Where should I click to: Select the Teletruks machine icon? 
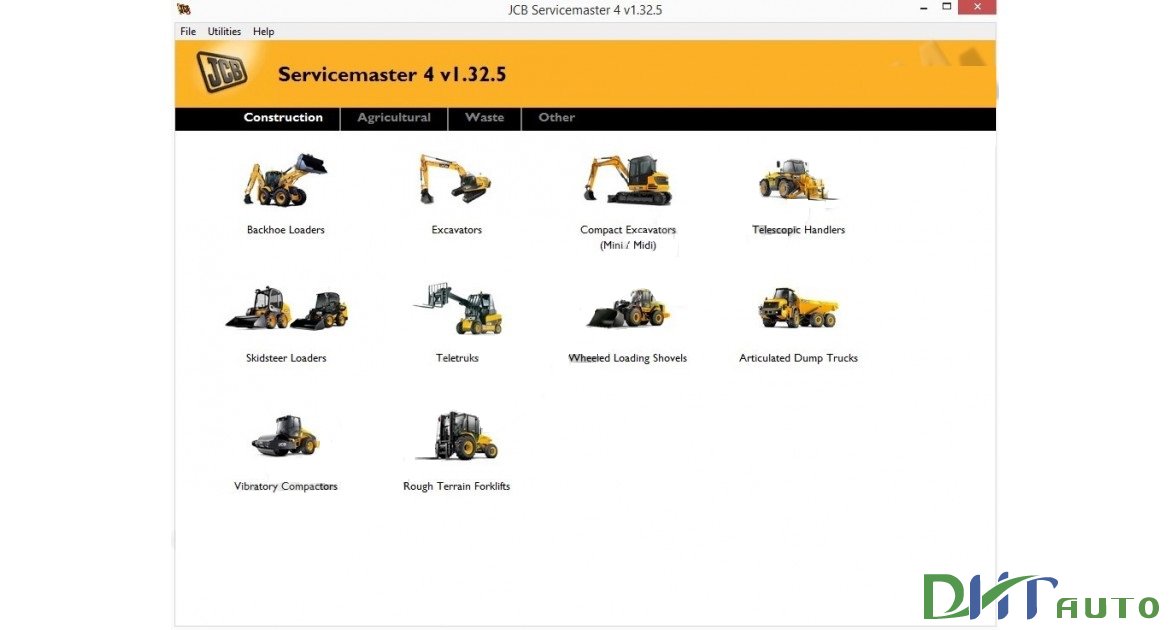coord(458,308)
